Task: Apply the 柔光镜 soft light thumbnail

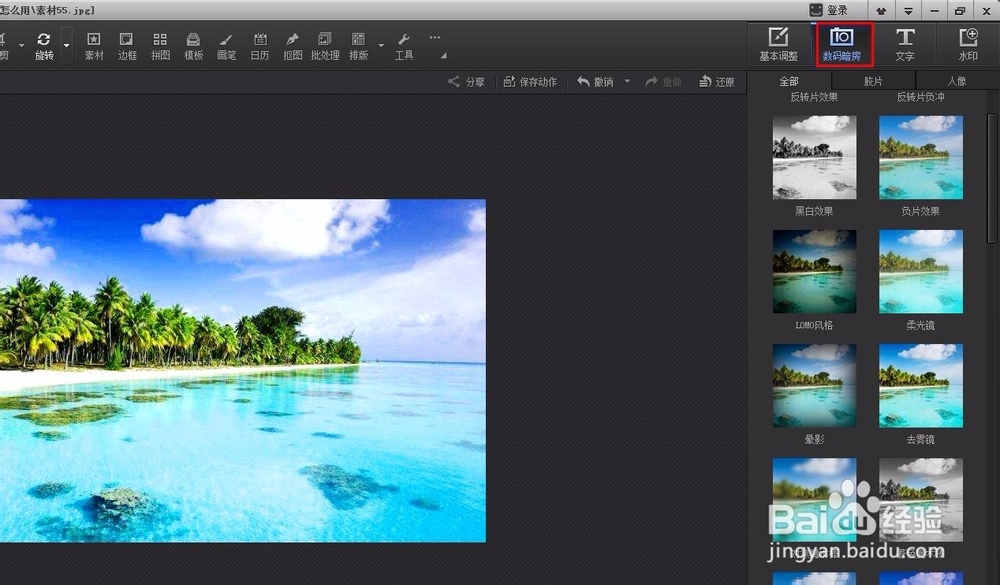Action: point(921,271)
